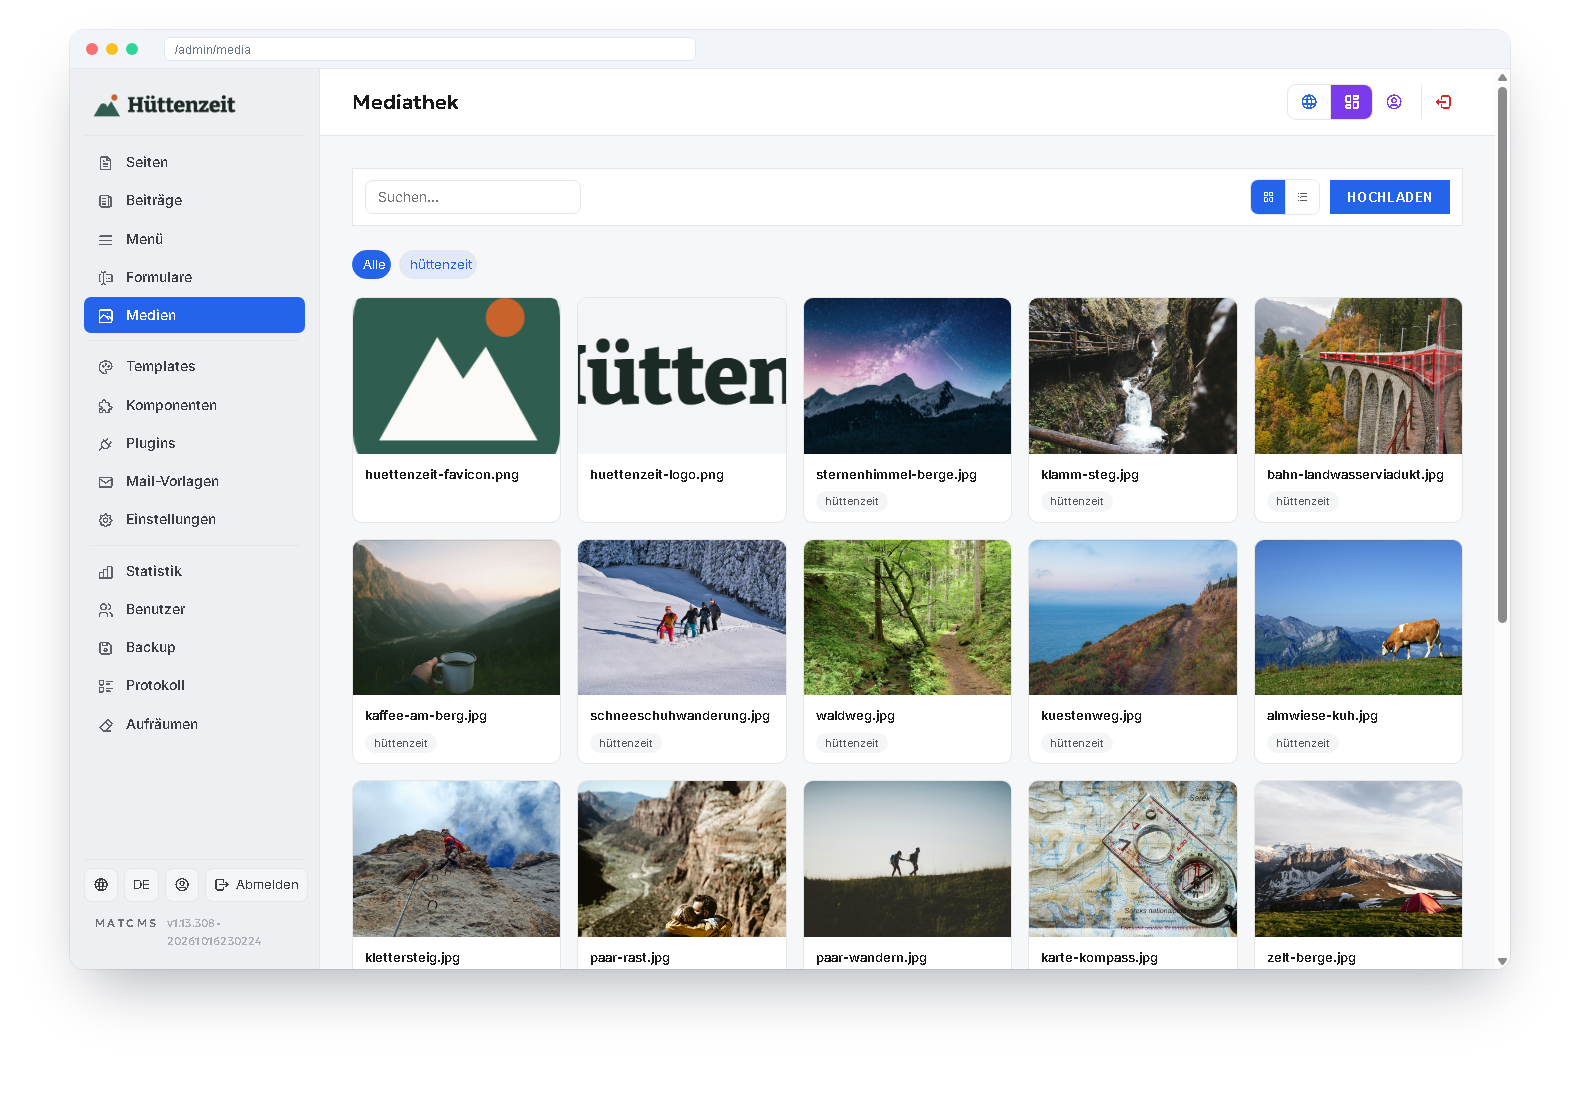Open Mail-Vorlagen in the sidebar

coord(194,481)
